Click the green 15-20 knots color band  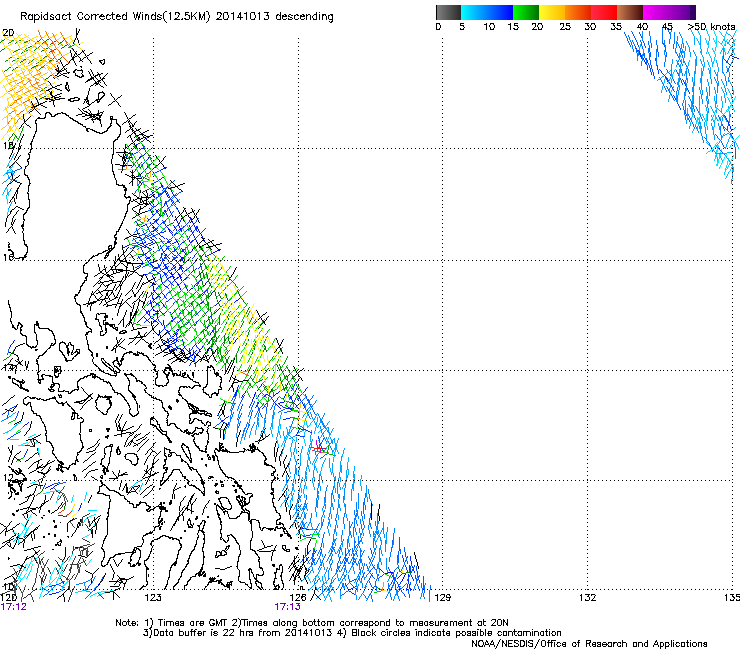click(526, 12)
